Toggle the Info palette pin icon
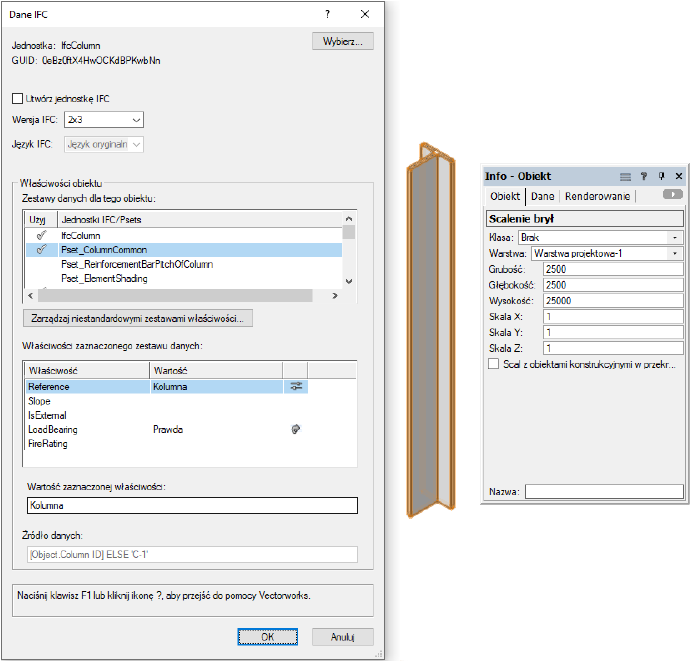 (660, 176)
